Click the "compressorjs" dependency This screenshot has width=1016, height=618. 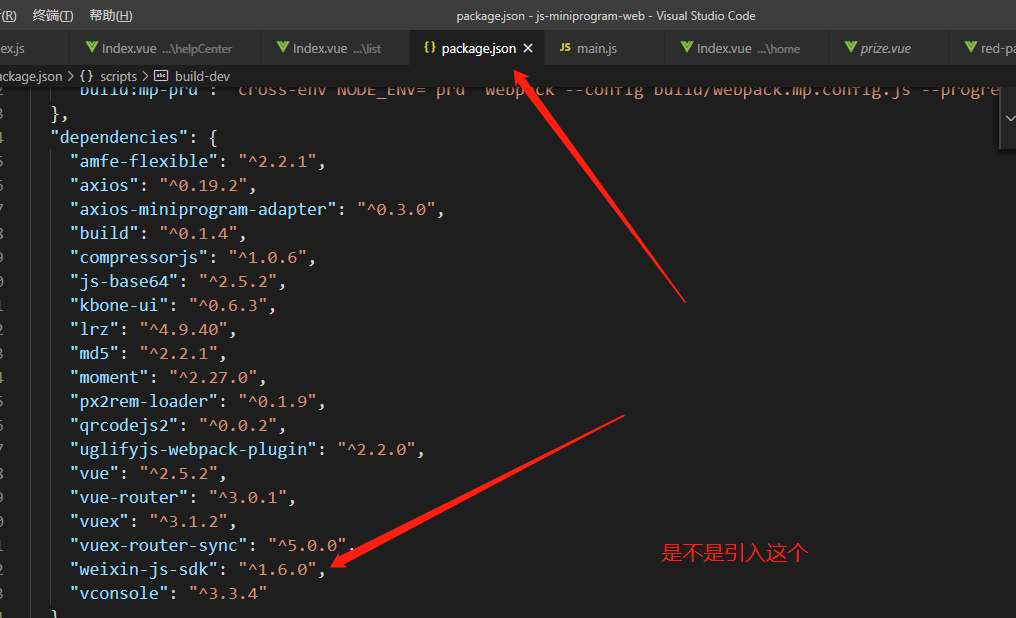pos(193,257)
